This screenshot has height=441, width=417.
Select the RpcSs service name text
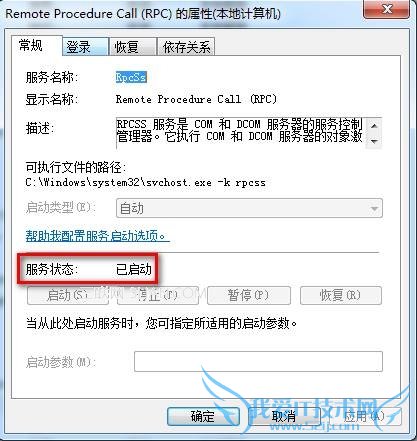coord(131,77)
